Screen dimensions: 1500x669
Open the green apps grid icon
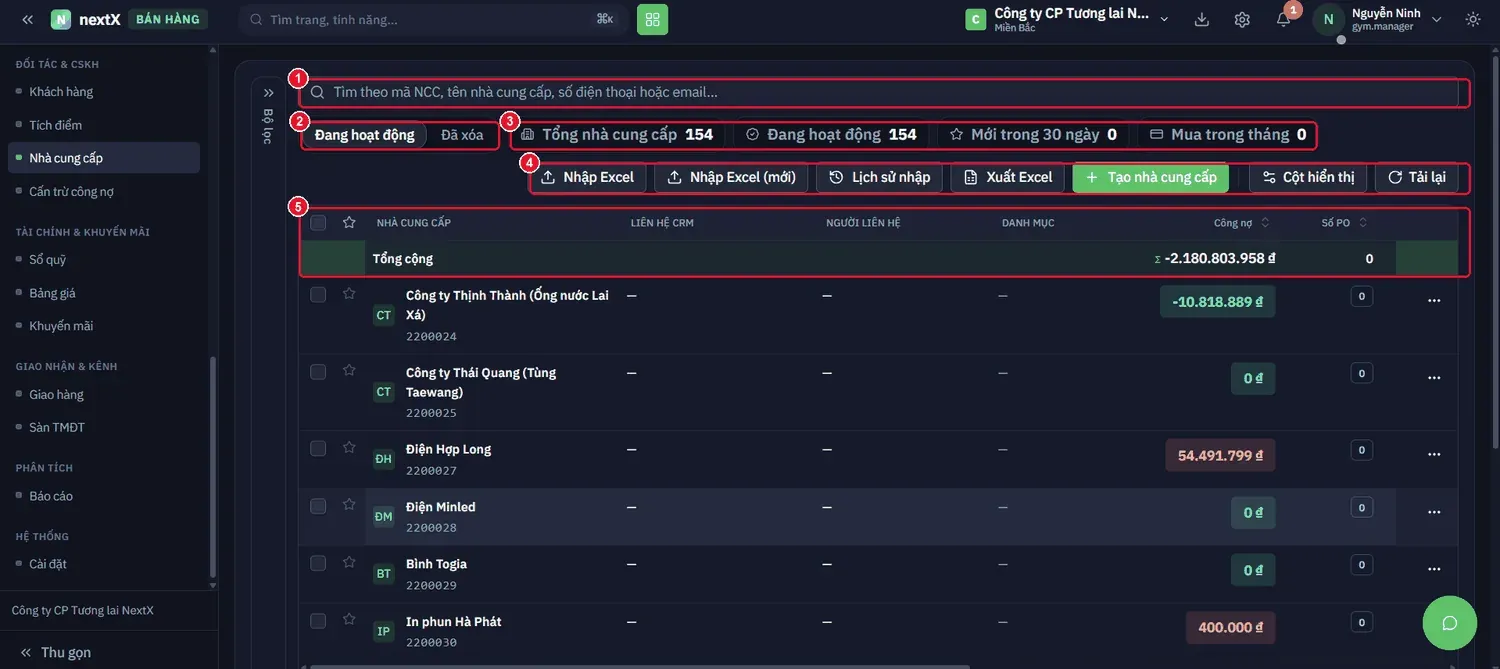point(652,19)
